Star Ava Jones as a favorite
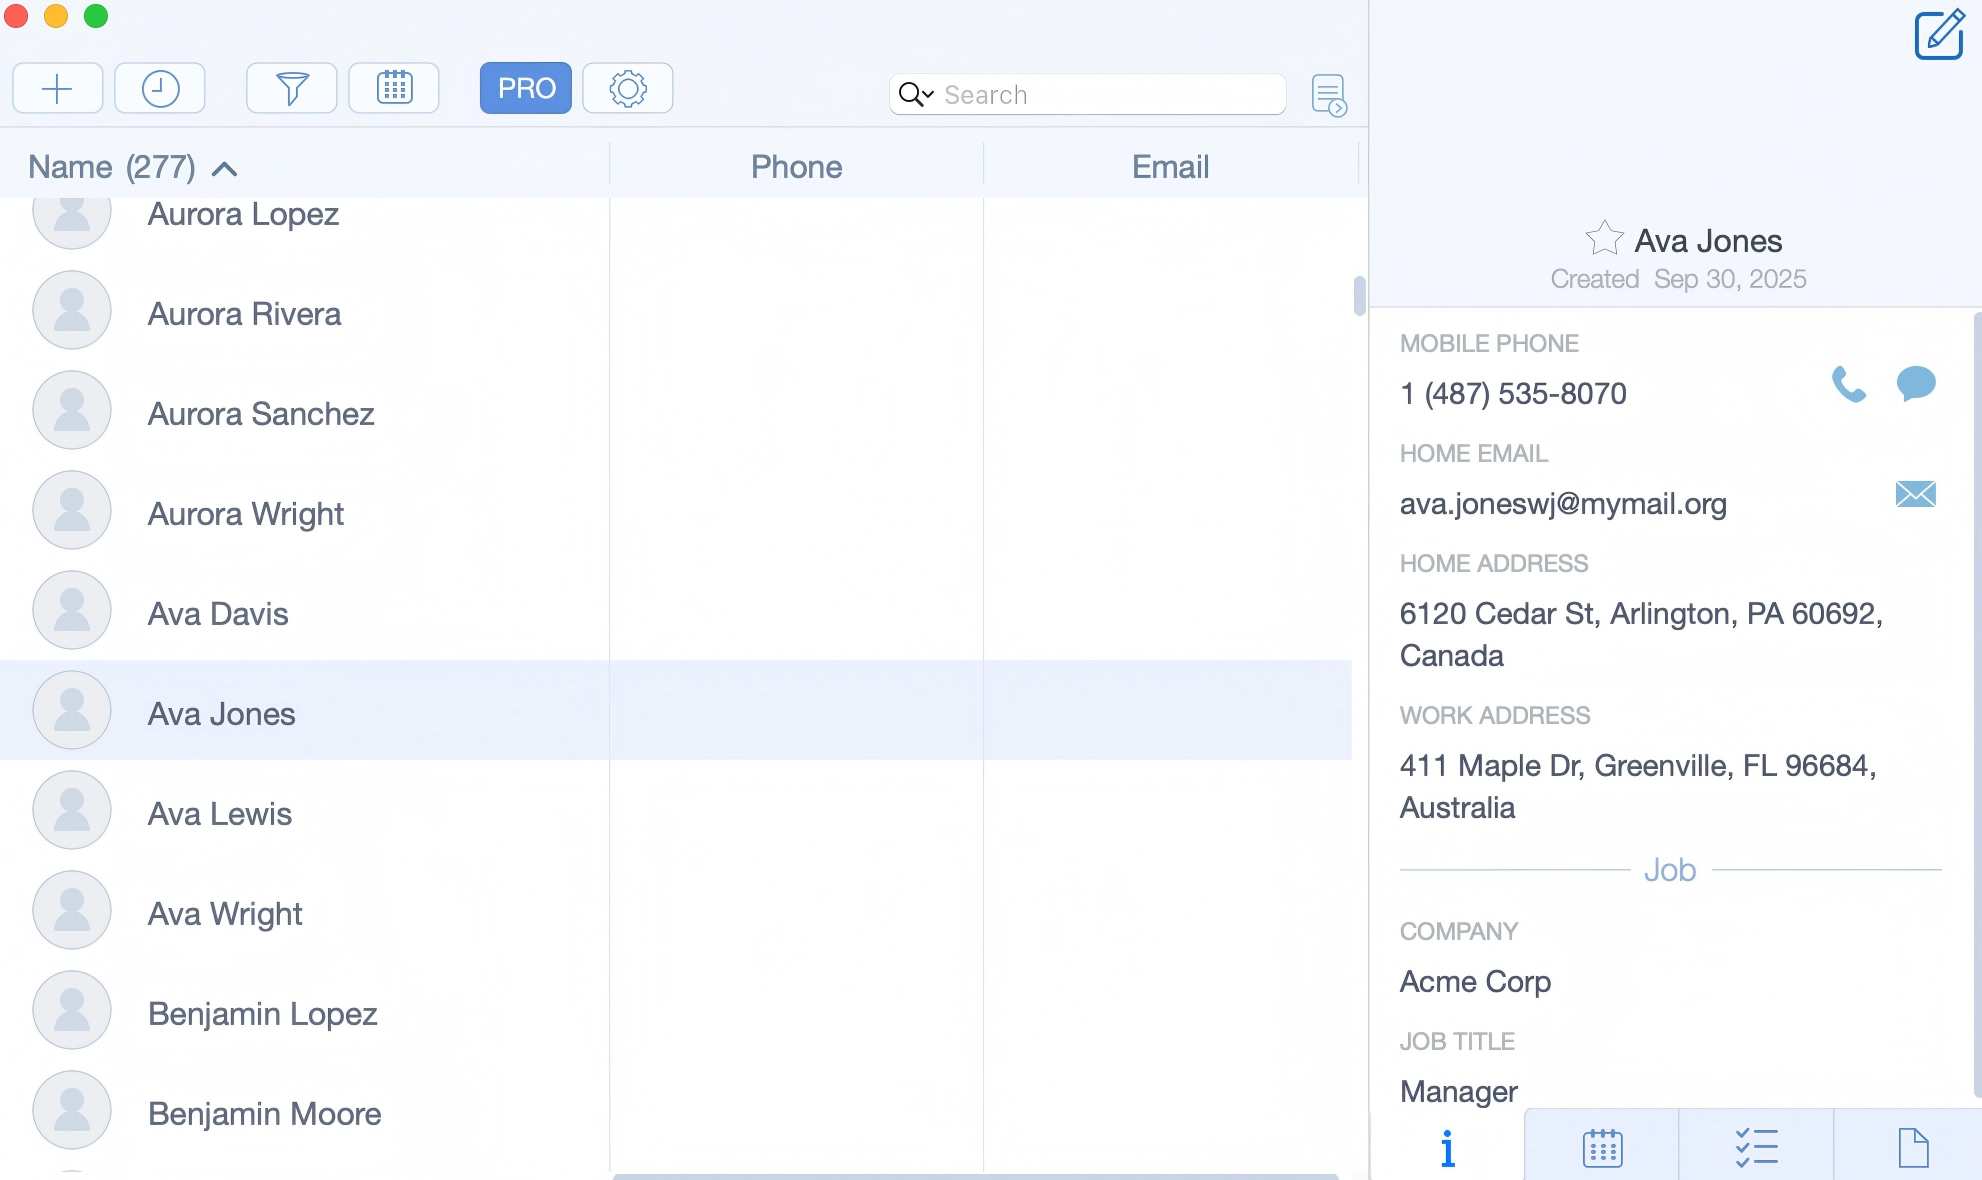1982x1180 pixels. pos(1604,238)
